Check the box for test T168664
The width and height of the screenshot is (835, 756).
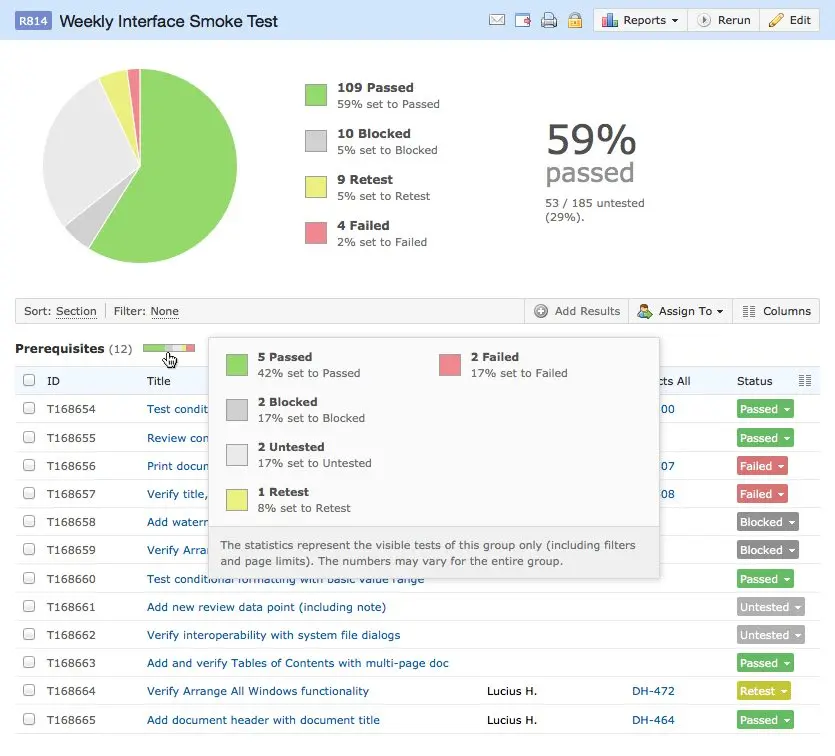tap(29, 691)
